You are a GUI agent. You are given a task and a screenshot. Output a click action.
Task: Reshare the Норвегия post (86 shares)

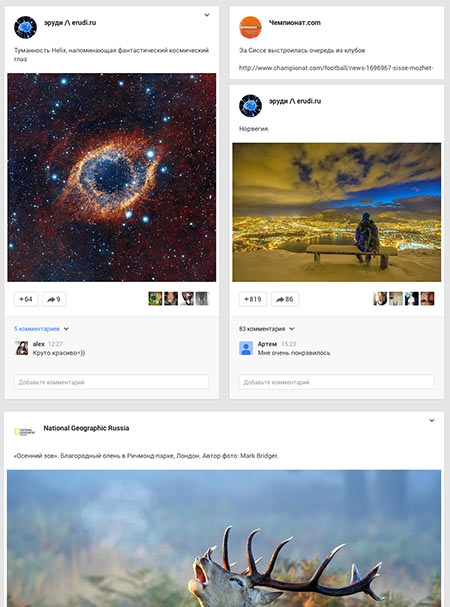(x=285, y=299)
